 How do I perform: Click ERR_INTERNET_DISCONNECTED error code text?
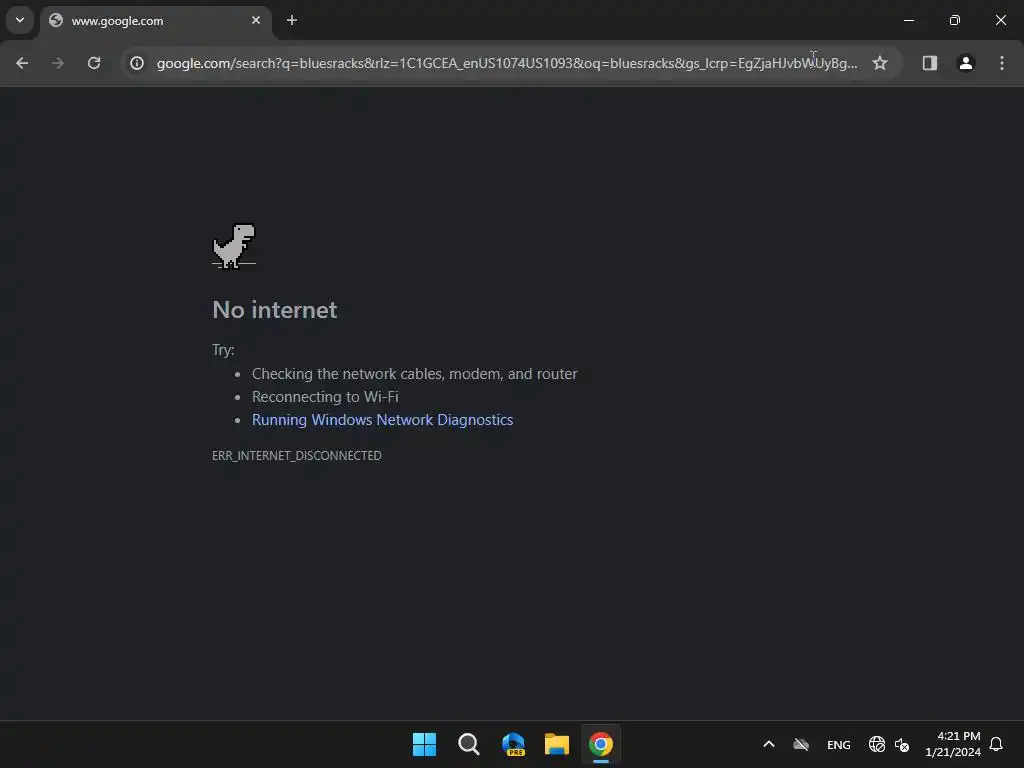coord(296,456)
